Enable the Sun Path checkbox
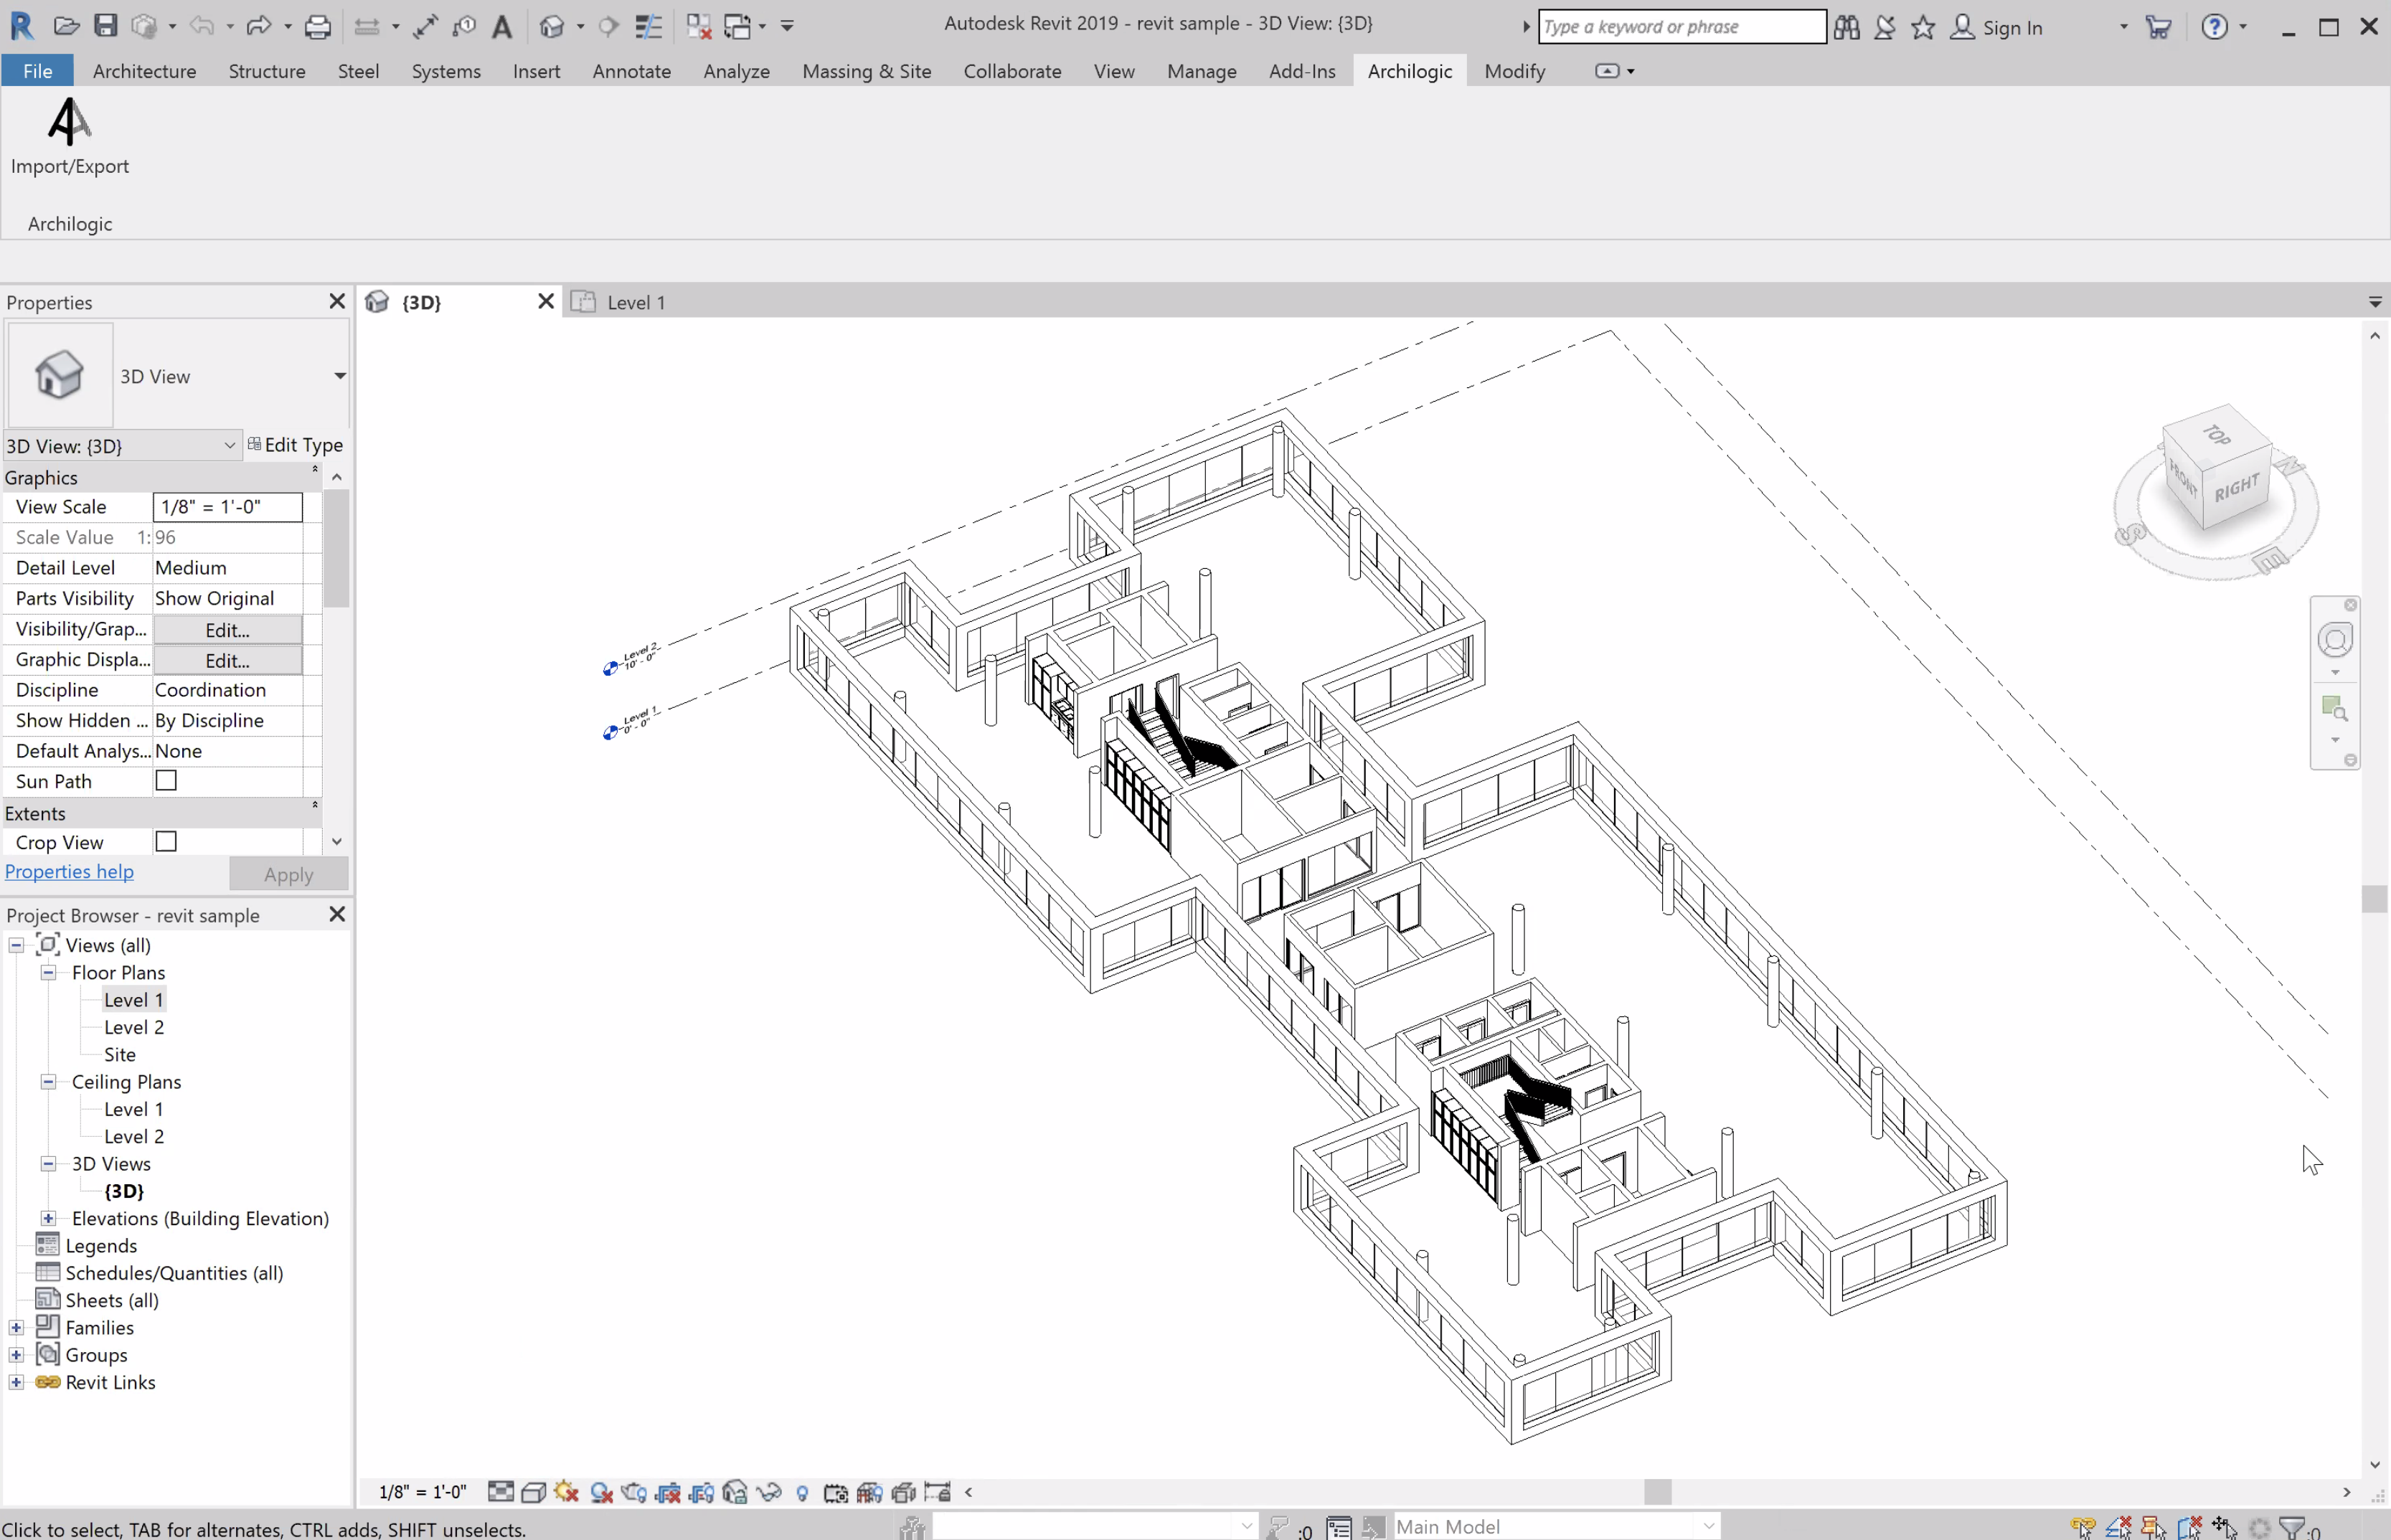Image resolution: width=2391 pixels, height=1540 pixels. 166,781
